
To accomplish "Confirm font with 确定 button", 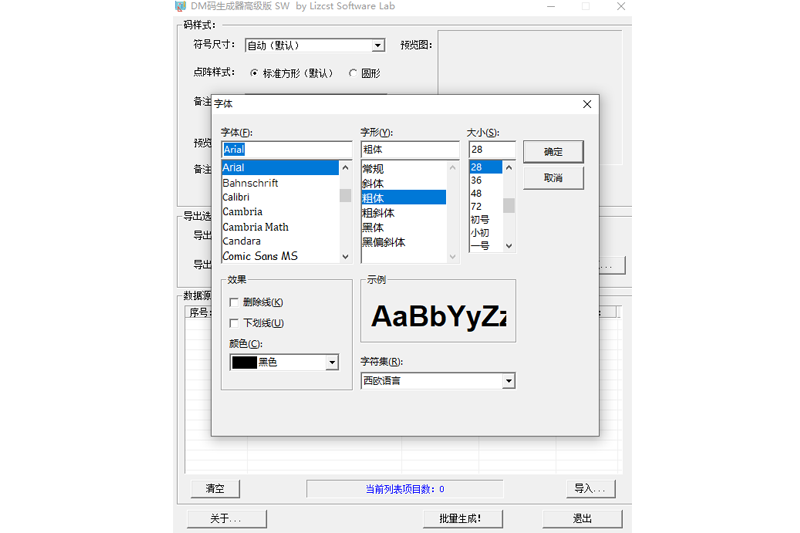I will pos(553,151).
